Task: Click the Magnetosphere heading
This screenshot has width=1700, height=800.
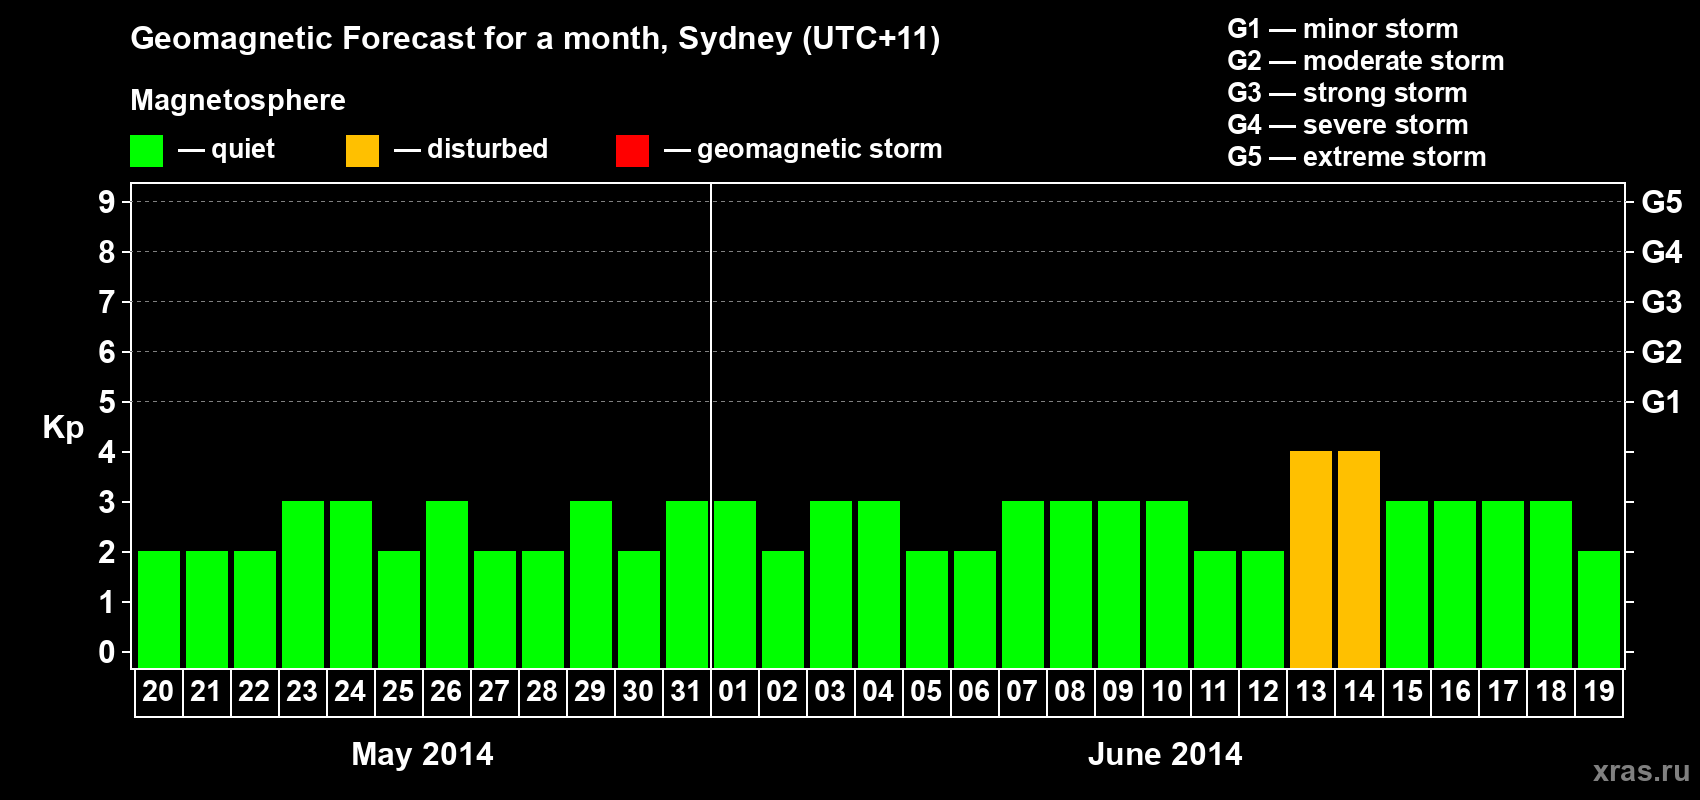Action: tap(238, 101)
